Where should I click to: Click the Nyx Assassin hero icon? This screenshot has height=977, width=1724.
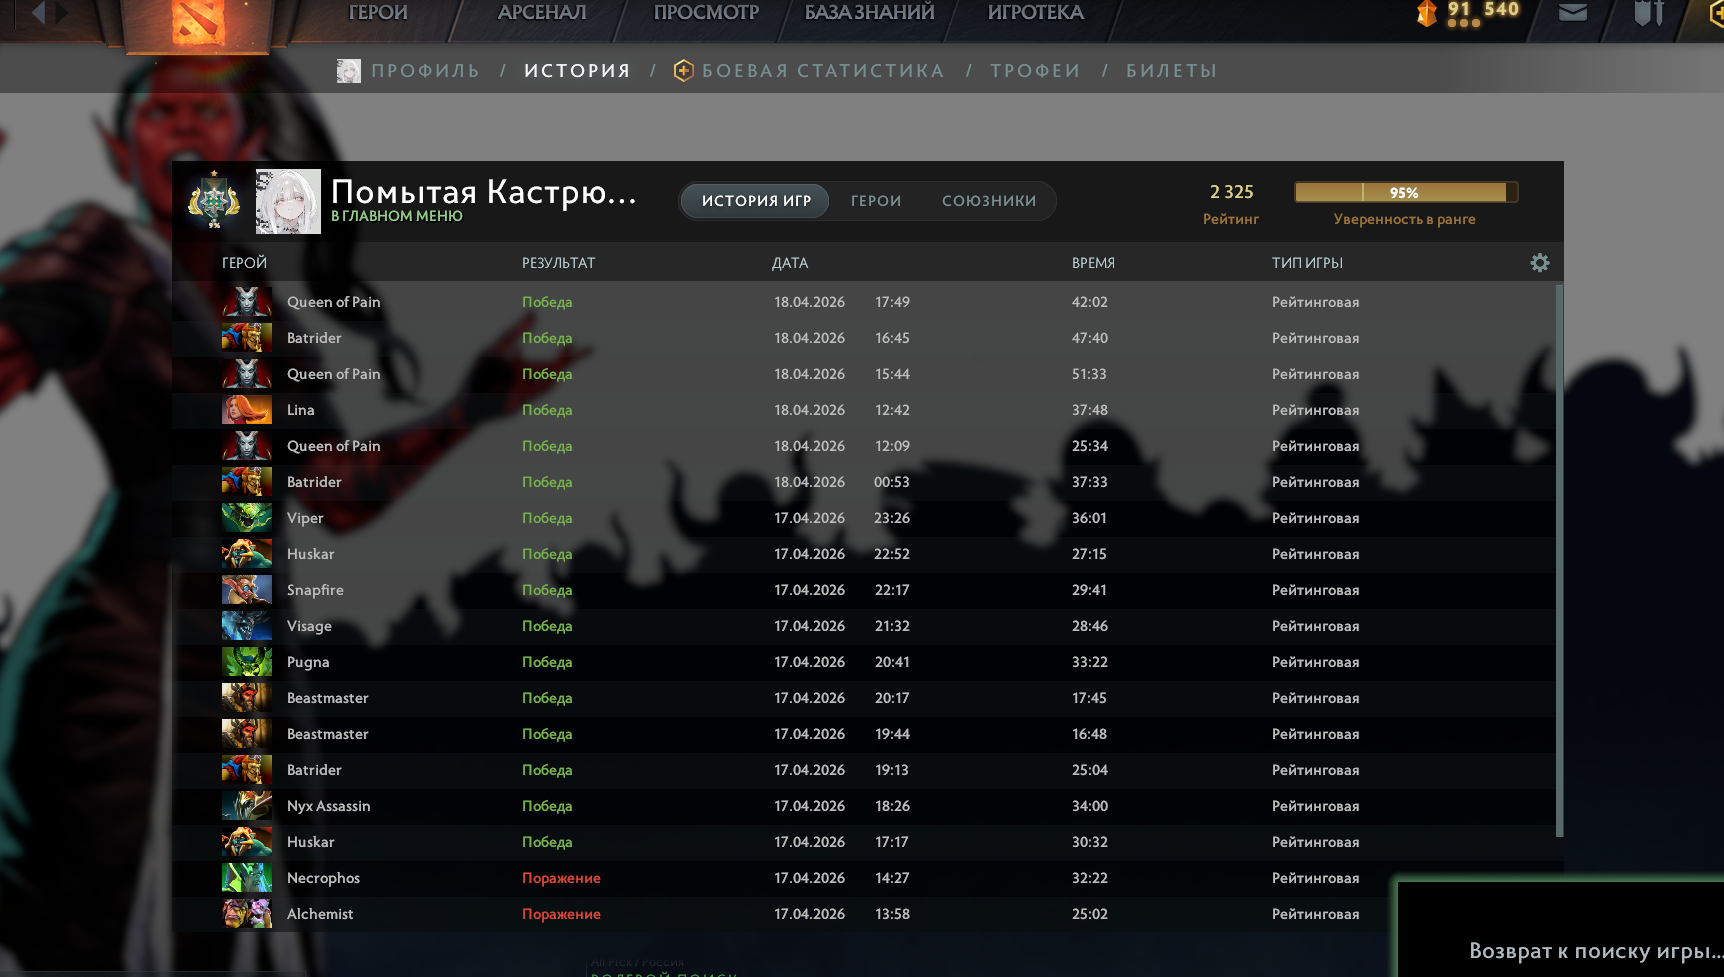pos(247,806)
